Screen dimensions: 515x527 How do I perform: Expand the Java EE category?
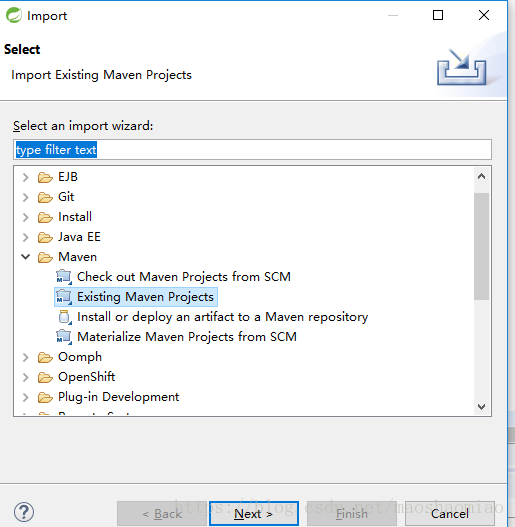point(26,237)
